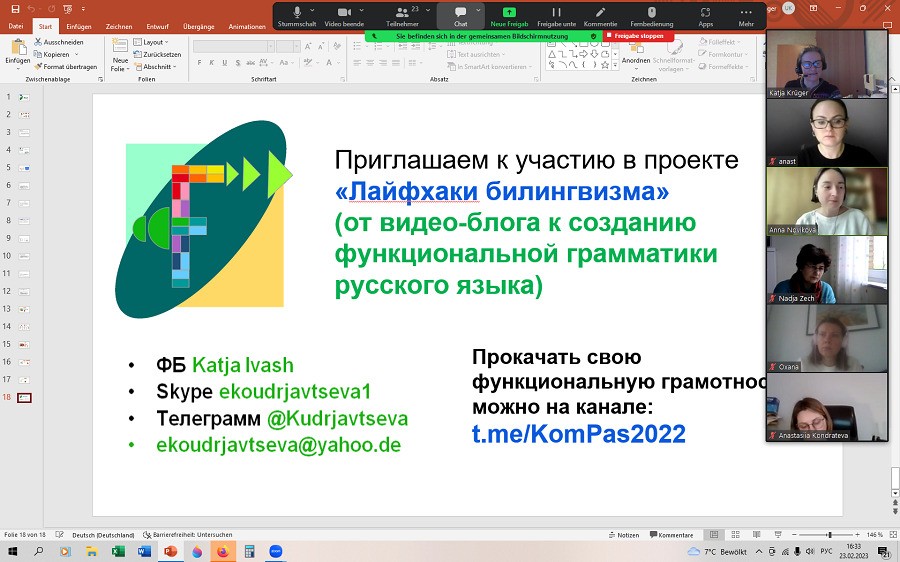Select slide 18 thumbnail in slide panel
The image size is (900, 562).
point(25,397)
